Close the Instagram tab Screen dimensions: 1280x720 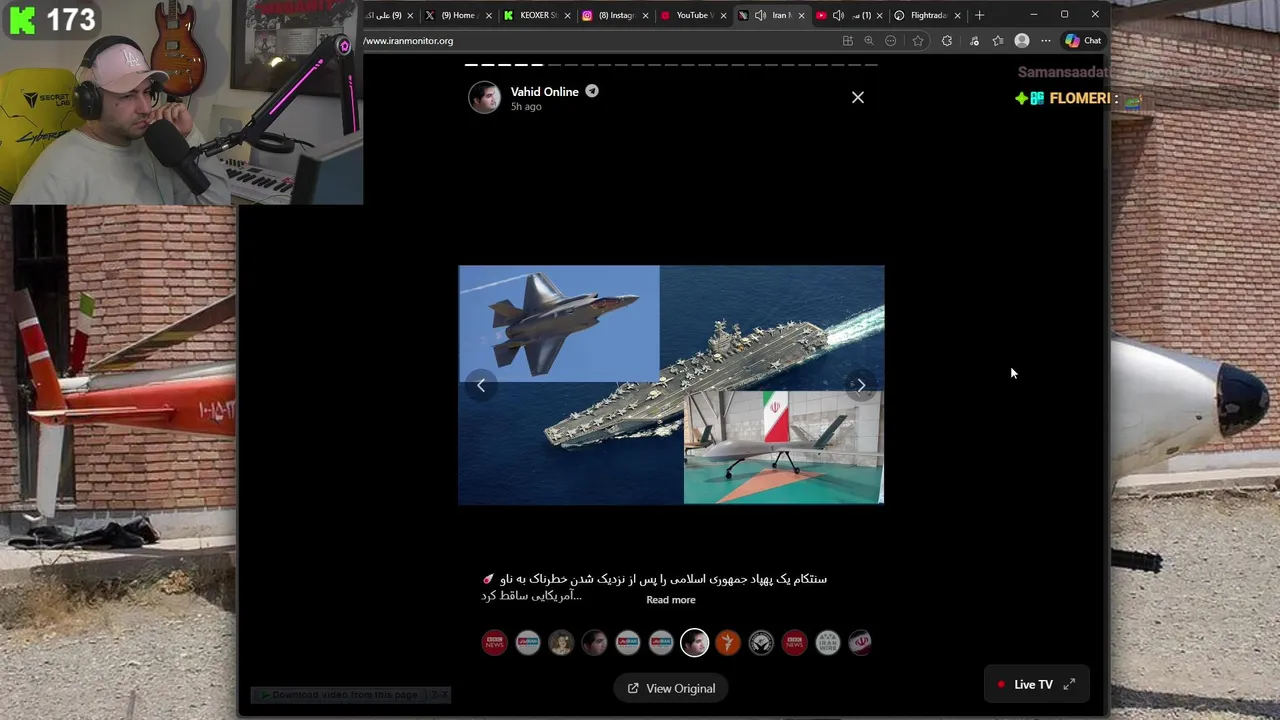click(x=645, y=15)
